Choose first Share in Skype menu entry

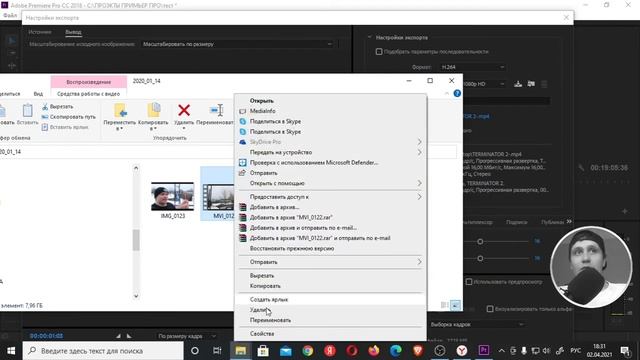point(331,121)
